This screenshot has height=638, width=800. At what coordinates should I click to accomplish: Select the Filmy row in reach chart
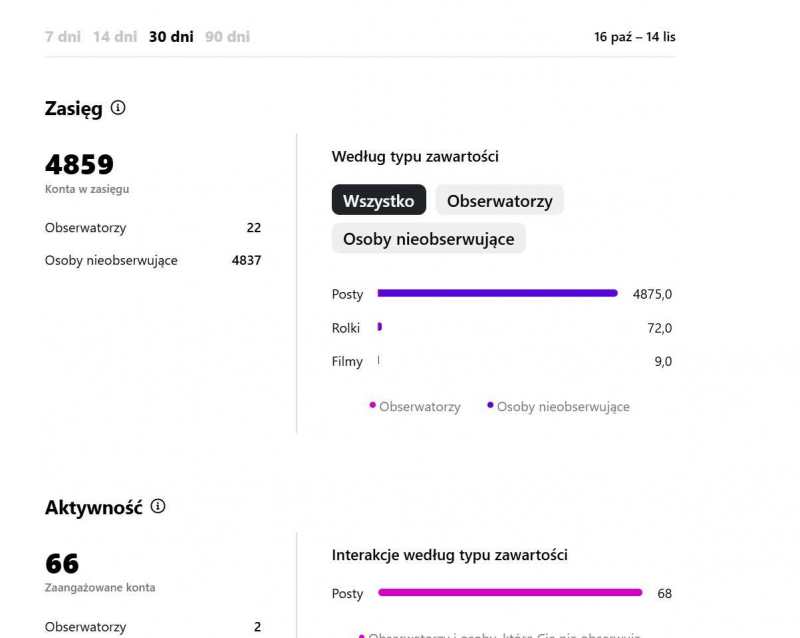(x=347, y=361)
